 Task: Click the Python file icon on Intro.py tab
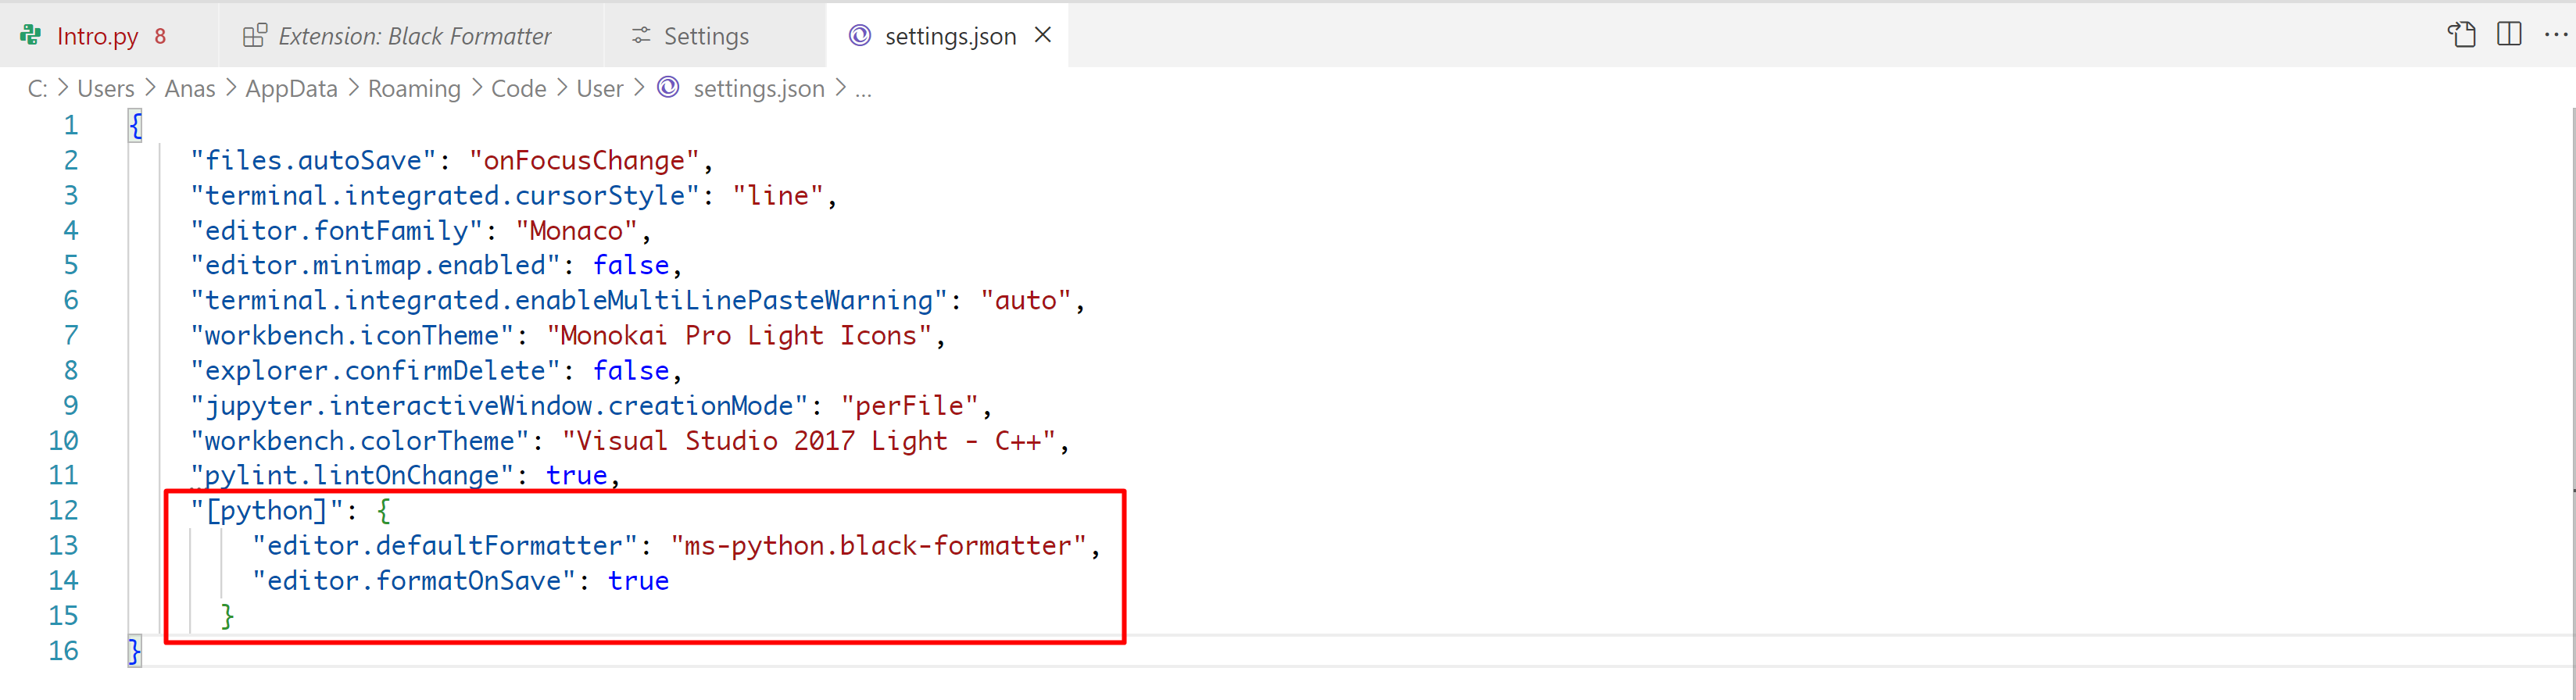pos(31,36)
